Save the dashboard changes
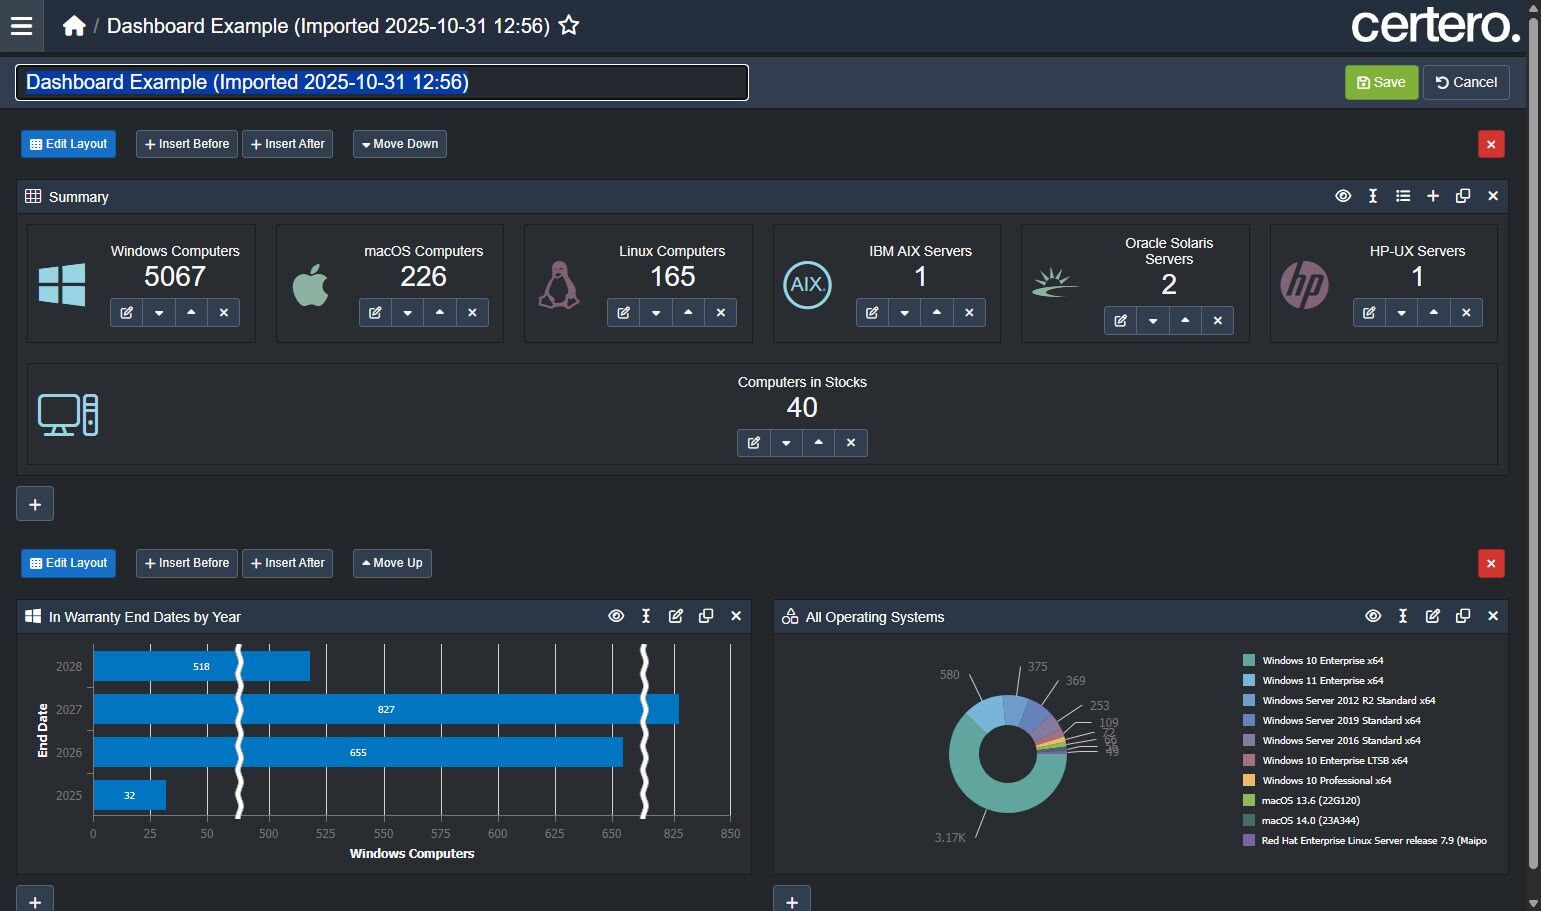This screenshot has height=911, width=1541. [x=1381, y=82]
